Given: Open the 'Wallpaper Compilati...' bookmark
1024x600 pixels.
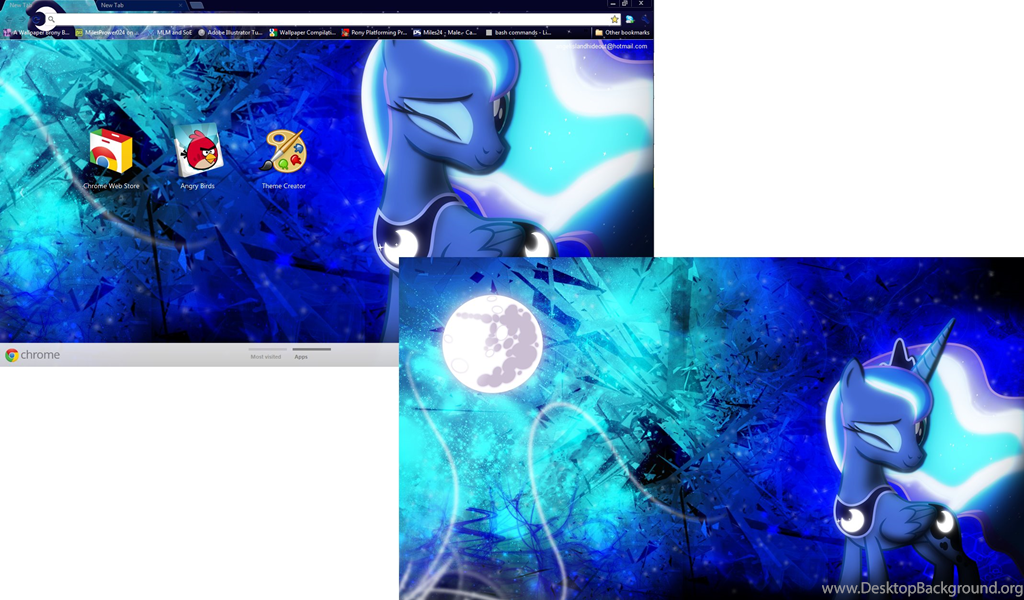Looking at the screenshot, I should [302, 33].
